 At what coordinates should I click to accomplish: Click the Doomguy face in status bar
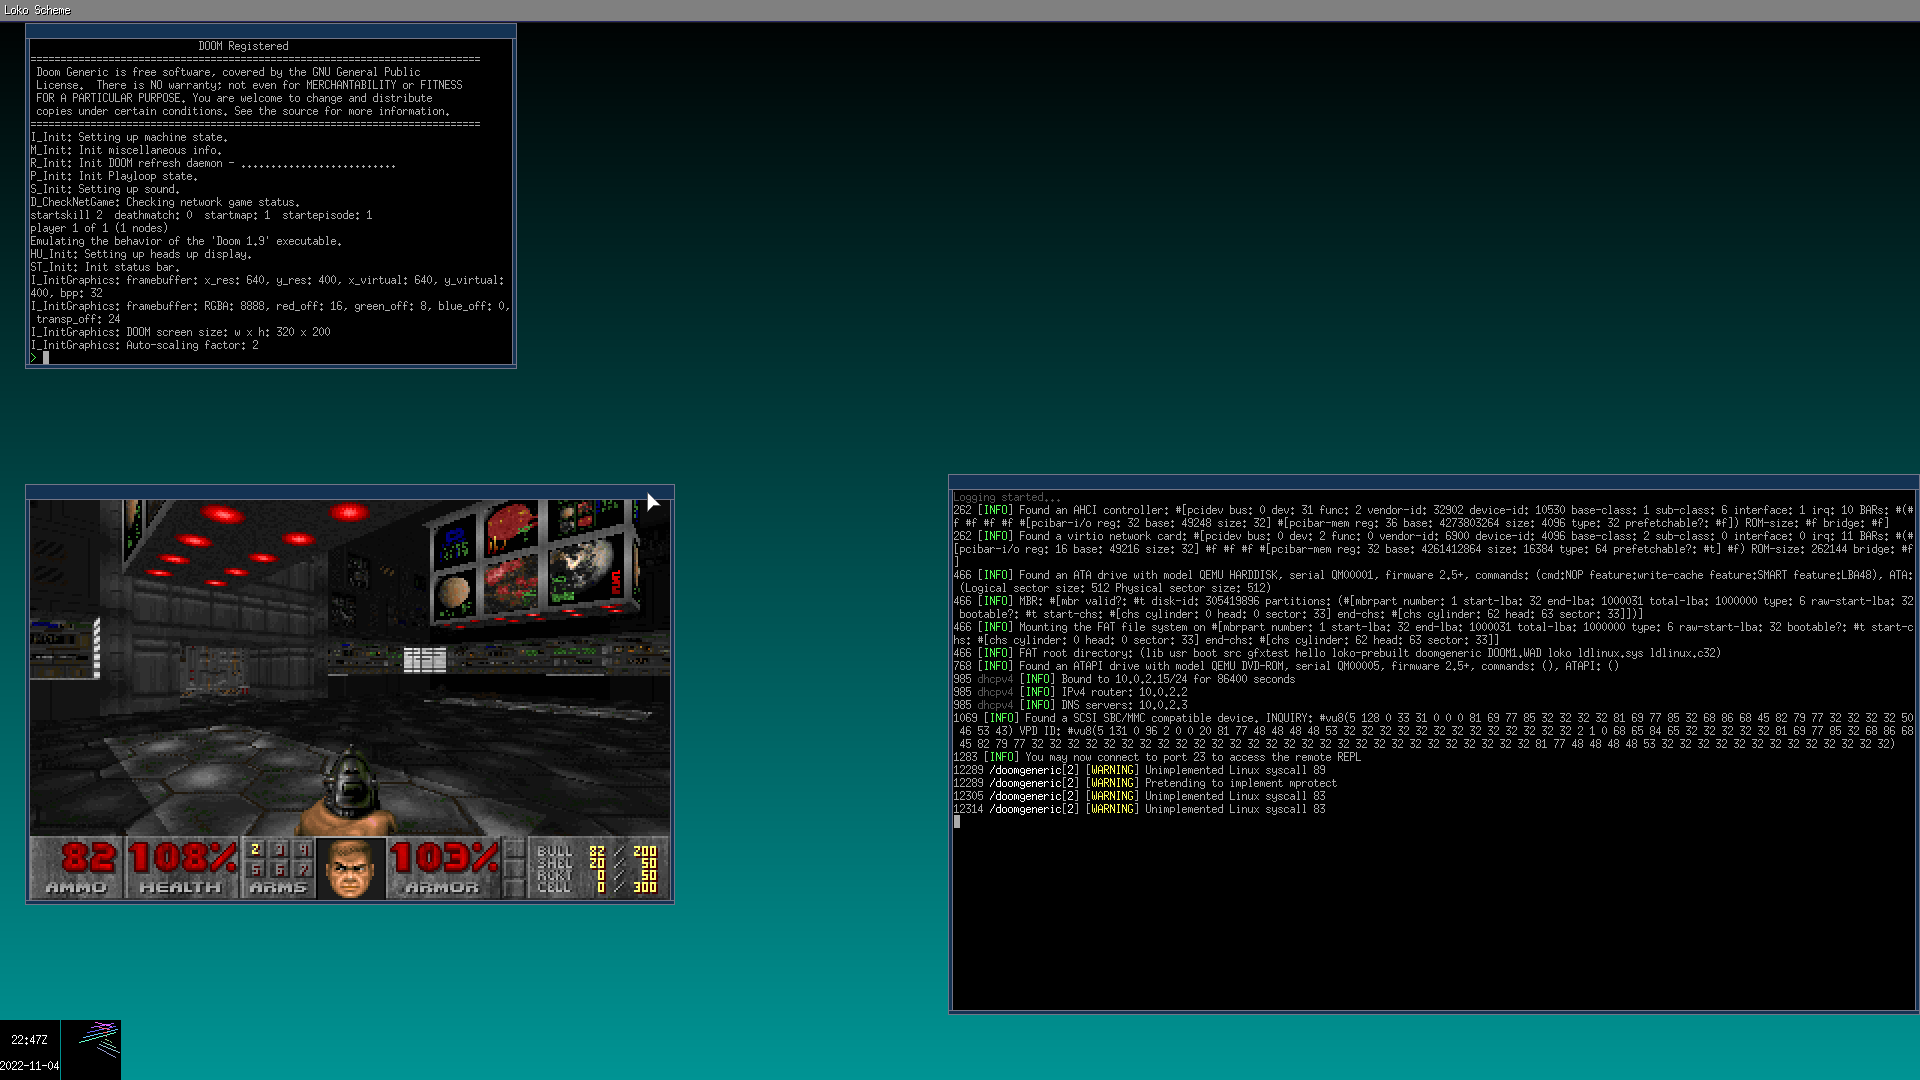click(x=350, y=868)
